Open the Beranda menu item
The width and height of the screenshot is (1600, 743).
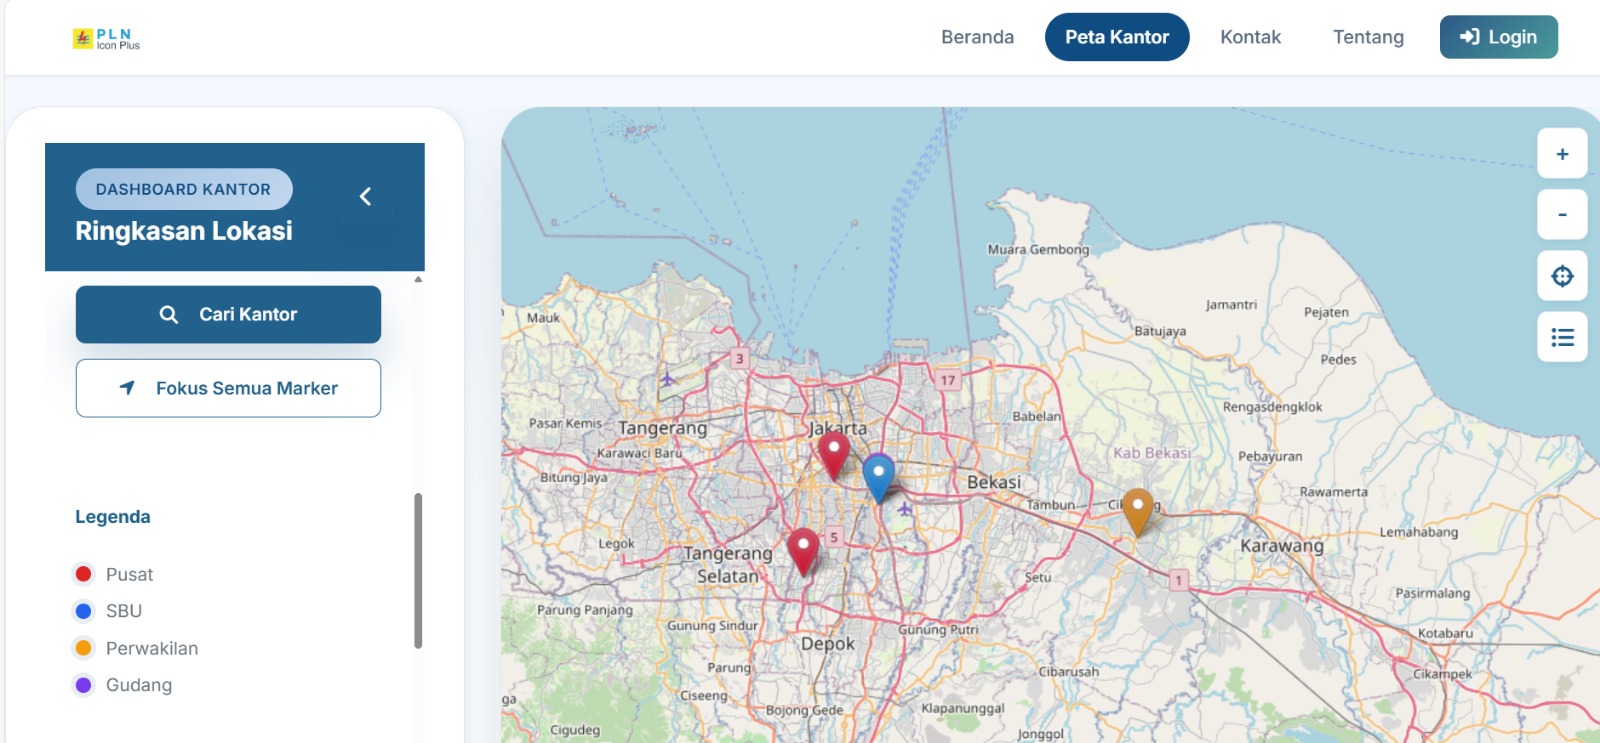tap(977, 37)
